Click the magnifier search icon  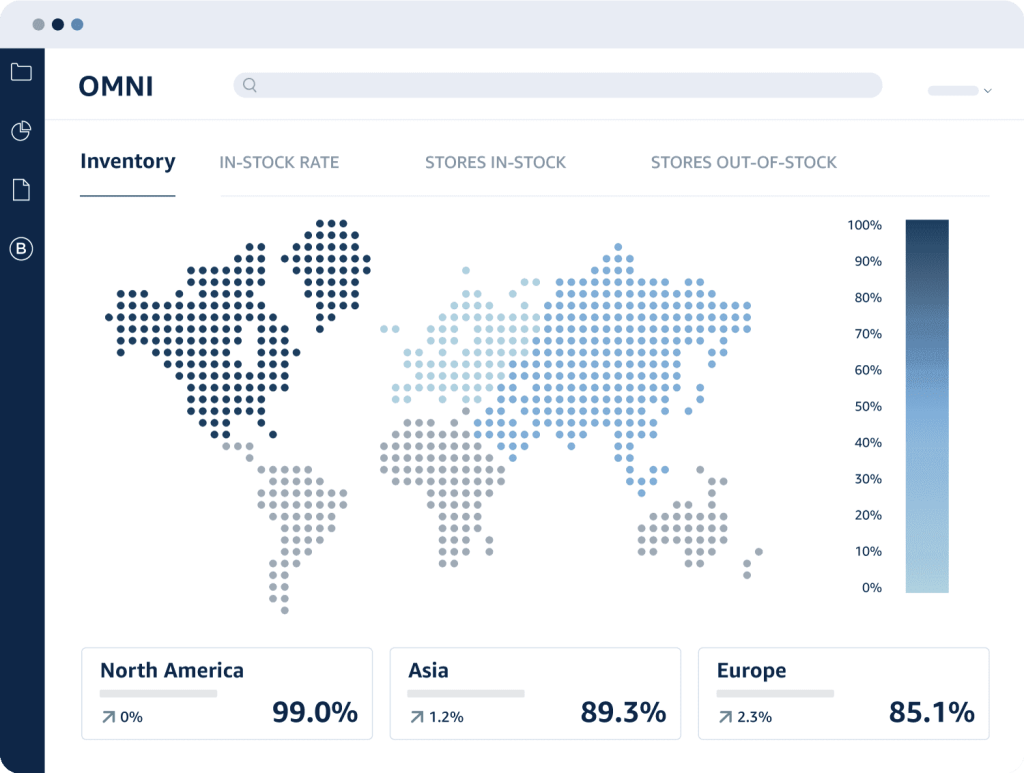[x=250, y=85]
